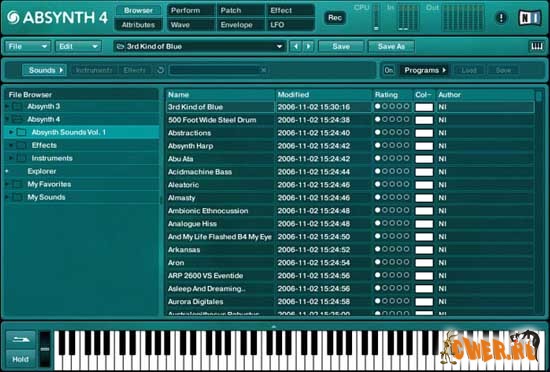
Task: Click the Absynth spiral logo
Action: (13, 18)
